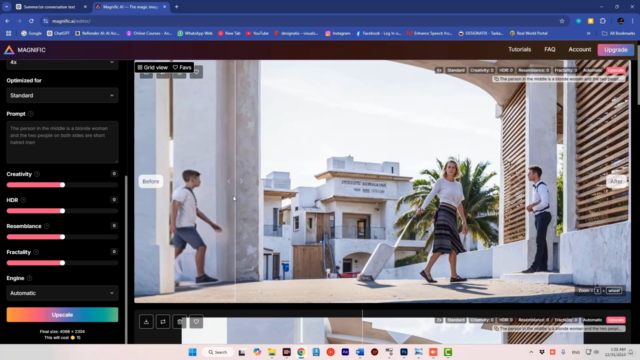Bookmark this page with star icon
The width and height of the screenshot is (640, 360).
click(562, 21)
